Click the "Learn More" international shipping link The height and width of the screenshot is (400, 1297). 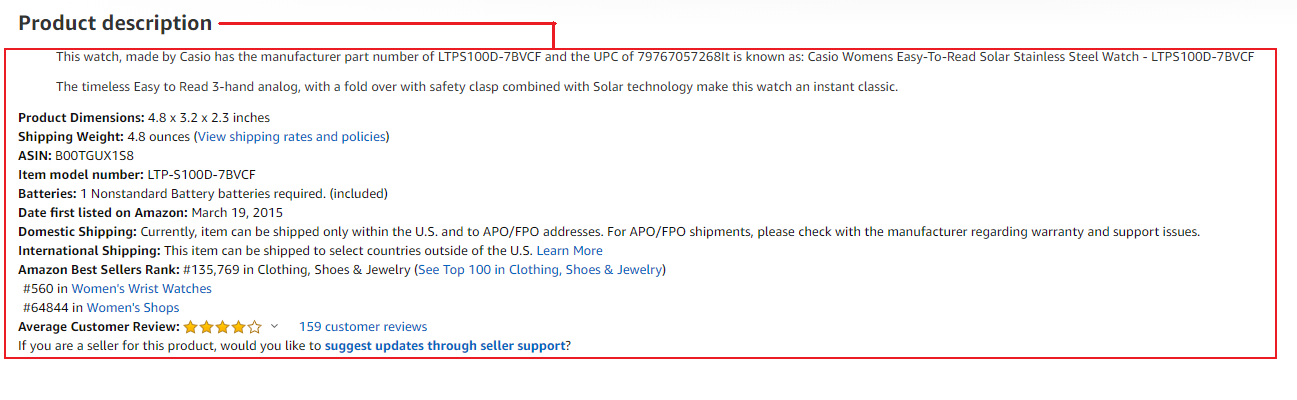(569, 251)
